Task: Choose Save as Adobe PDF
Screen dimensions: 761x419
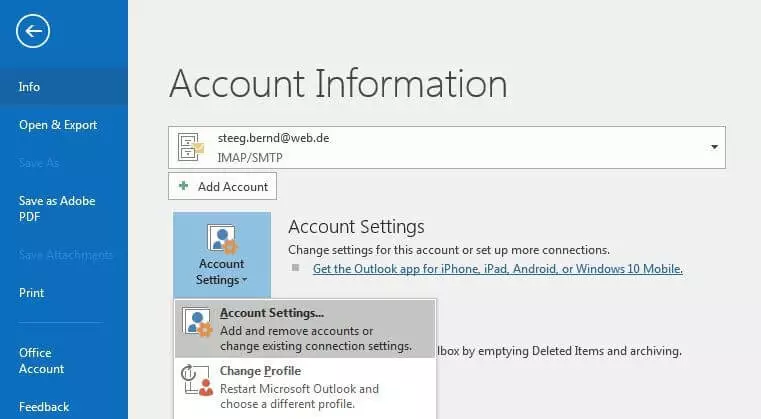Action: [57, 208]
